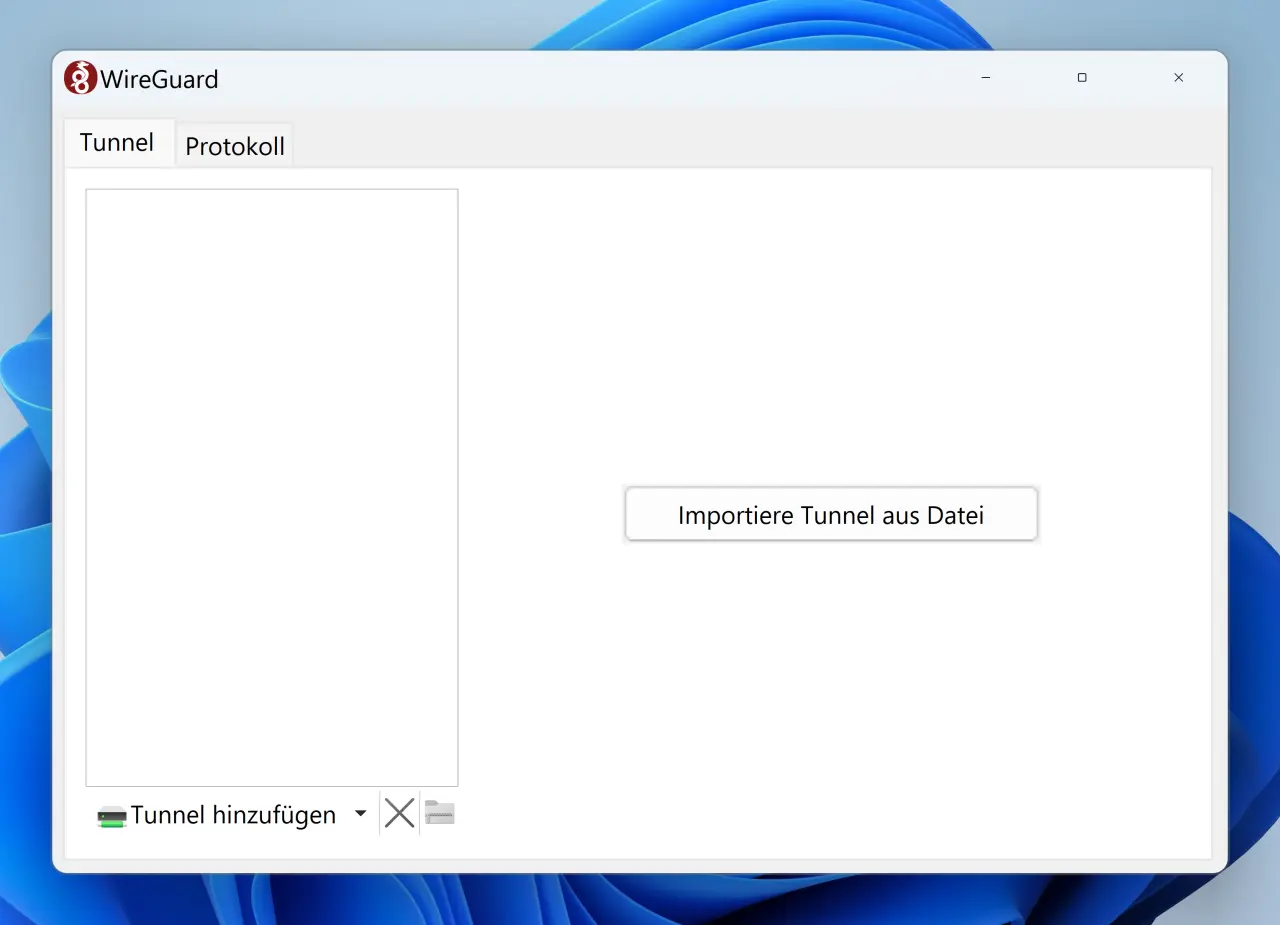Click empty title bar area beside WireGuard

600,78
